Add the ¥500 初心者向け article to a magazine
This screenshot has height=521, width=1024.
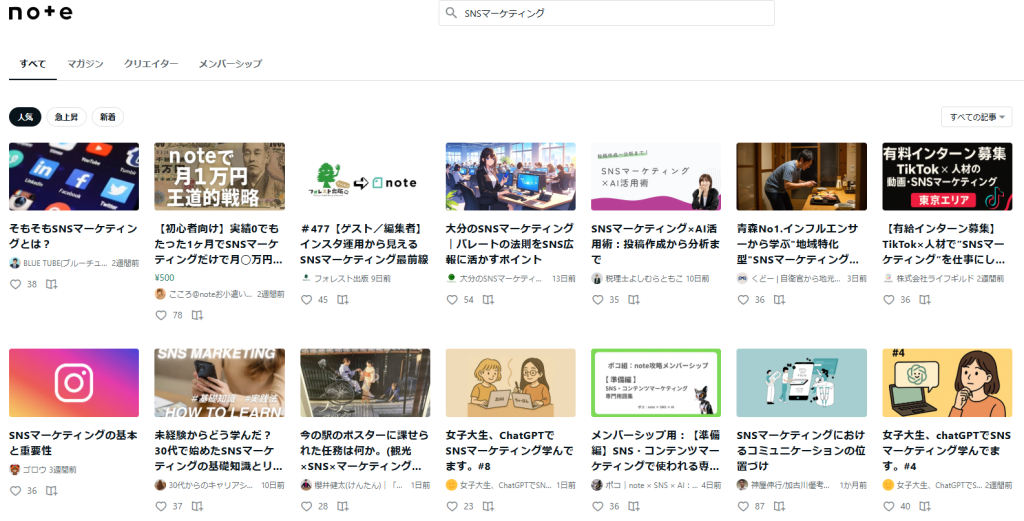pyautogui.click(x=197, y=315)
